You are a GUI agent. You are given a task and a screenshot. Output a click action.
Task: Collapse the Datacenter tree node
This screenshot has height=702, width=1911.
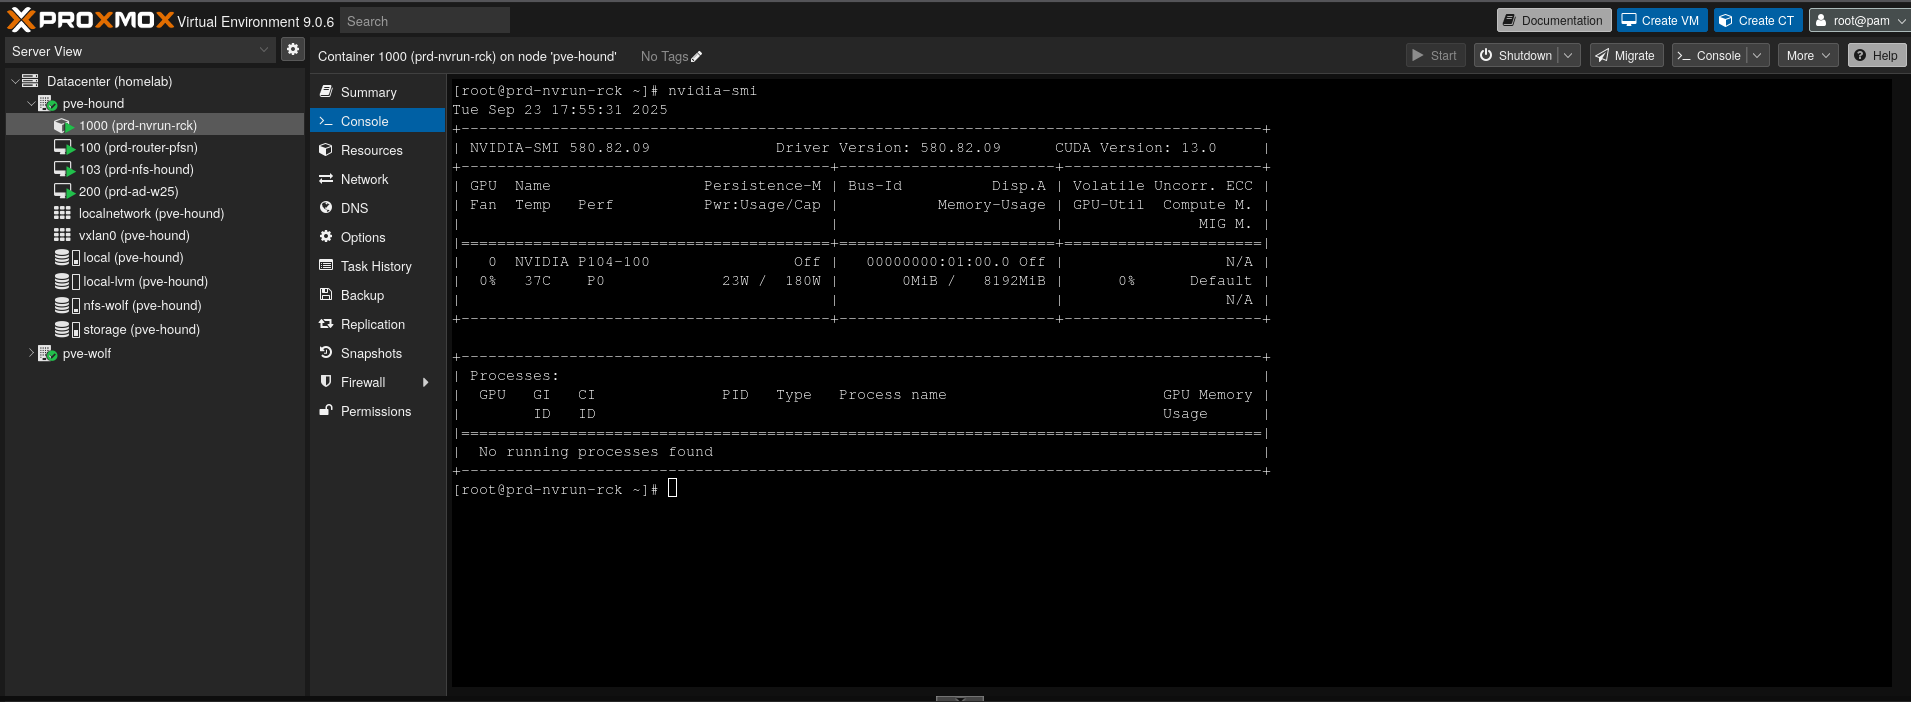[x=15, y=81]
